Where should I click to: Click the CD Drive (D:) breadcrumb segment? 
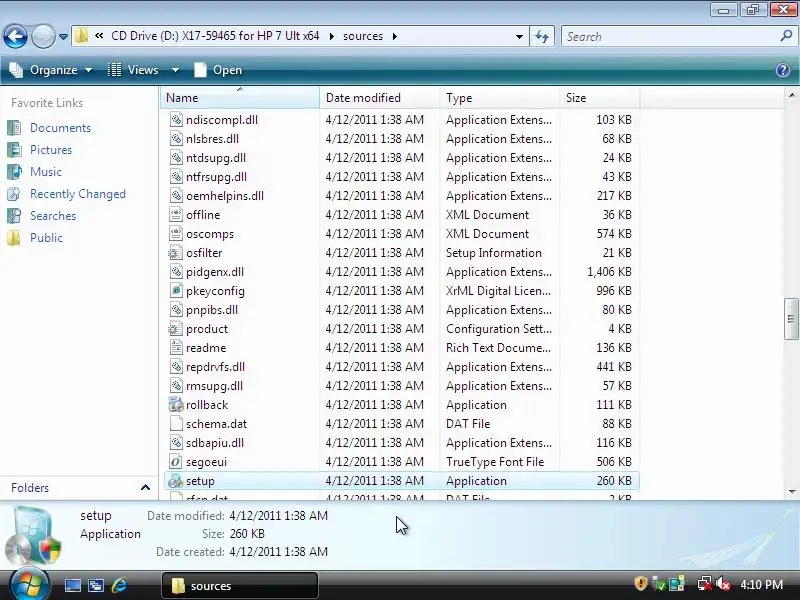tap(215, 36)
